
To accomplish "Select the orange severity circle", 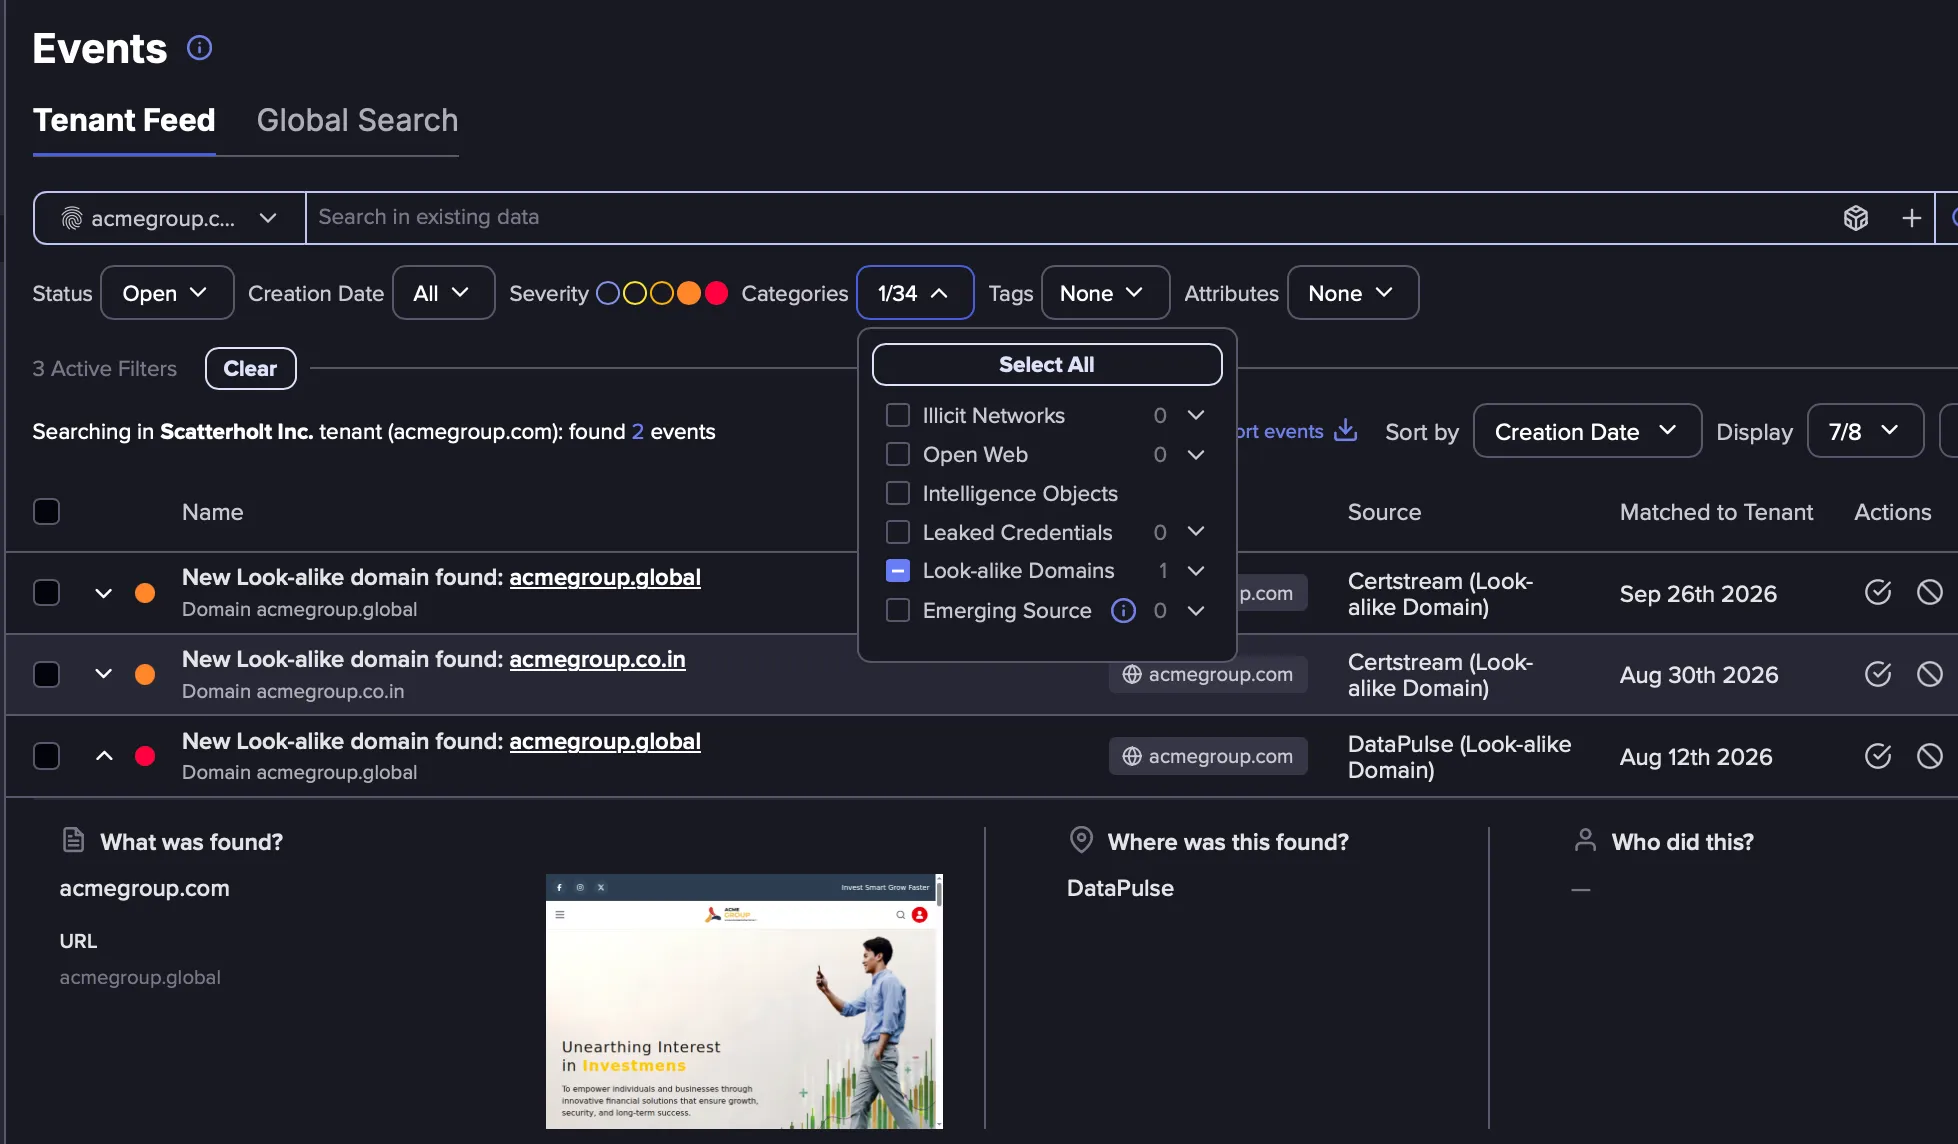I will (x=689, y=293).
